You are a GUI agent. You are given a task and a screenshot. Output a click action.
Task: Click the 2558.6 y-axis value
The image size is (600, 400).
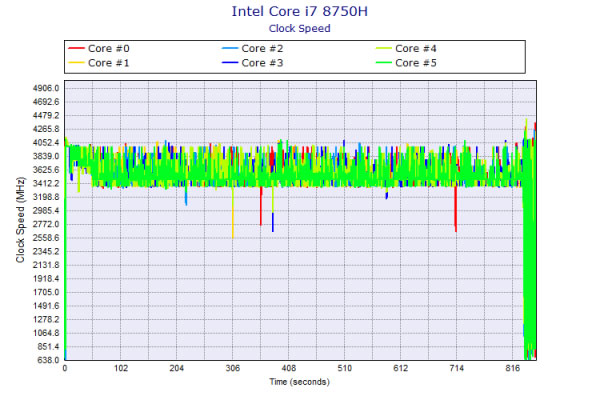46,238
